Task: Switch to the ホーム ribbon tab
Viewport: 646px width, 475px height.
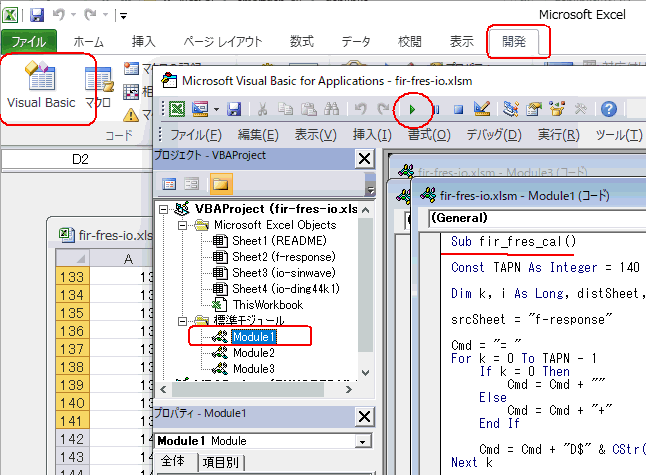Action: click(x=89, y=42)
